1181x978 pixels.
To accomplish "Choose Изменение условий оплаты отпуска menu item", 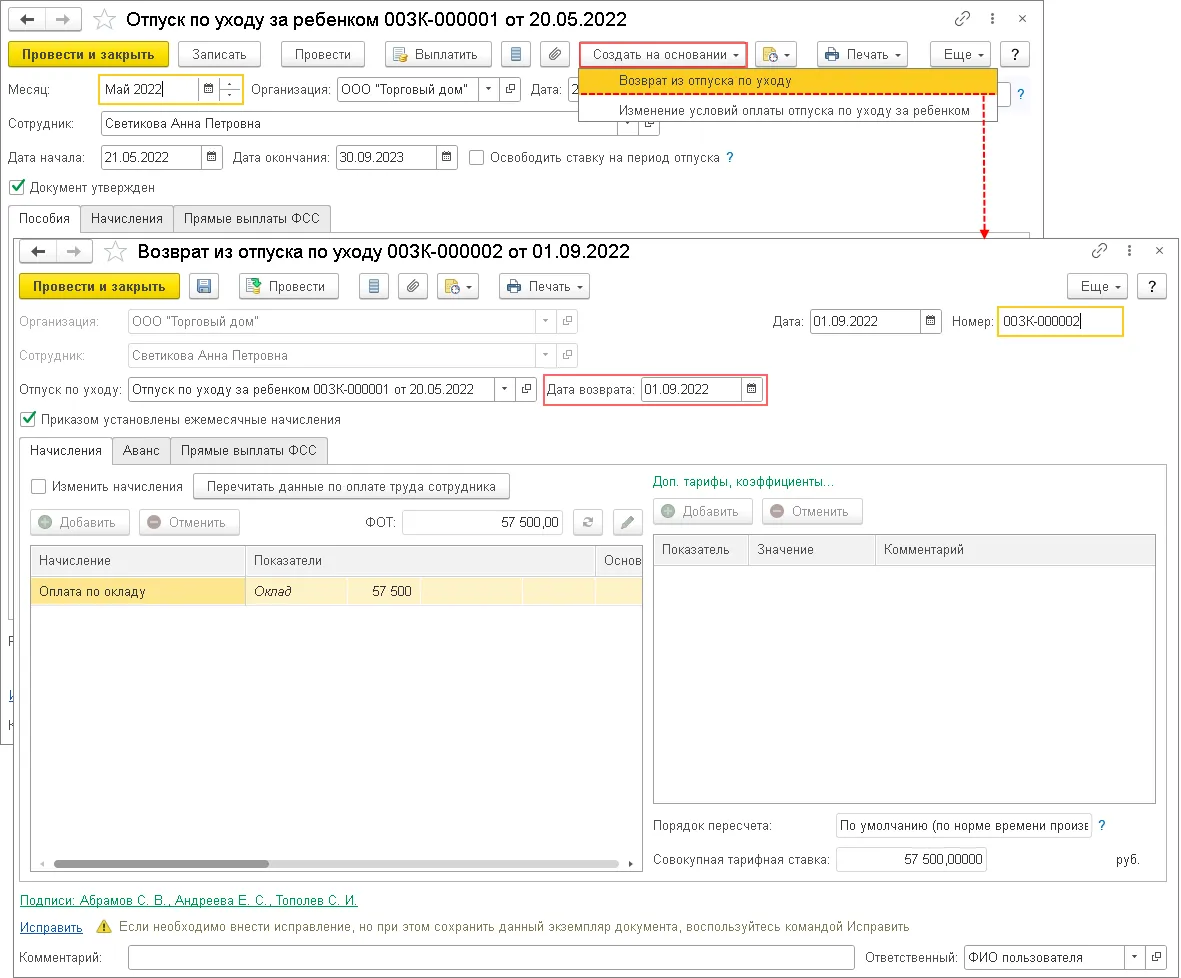I will (x=788, y=110).
